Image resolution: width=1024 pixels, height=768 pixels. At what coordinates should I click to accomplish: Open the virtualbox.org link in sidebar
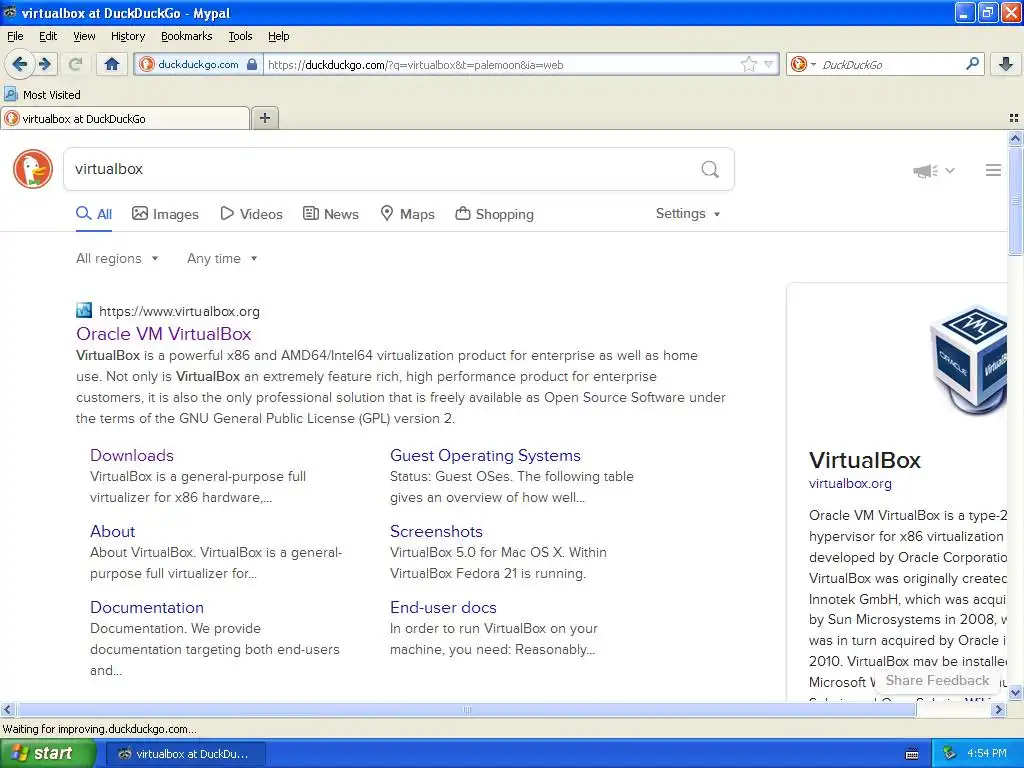850,483
